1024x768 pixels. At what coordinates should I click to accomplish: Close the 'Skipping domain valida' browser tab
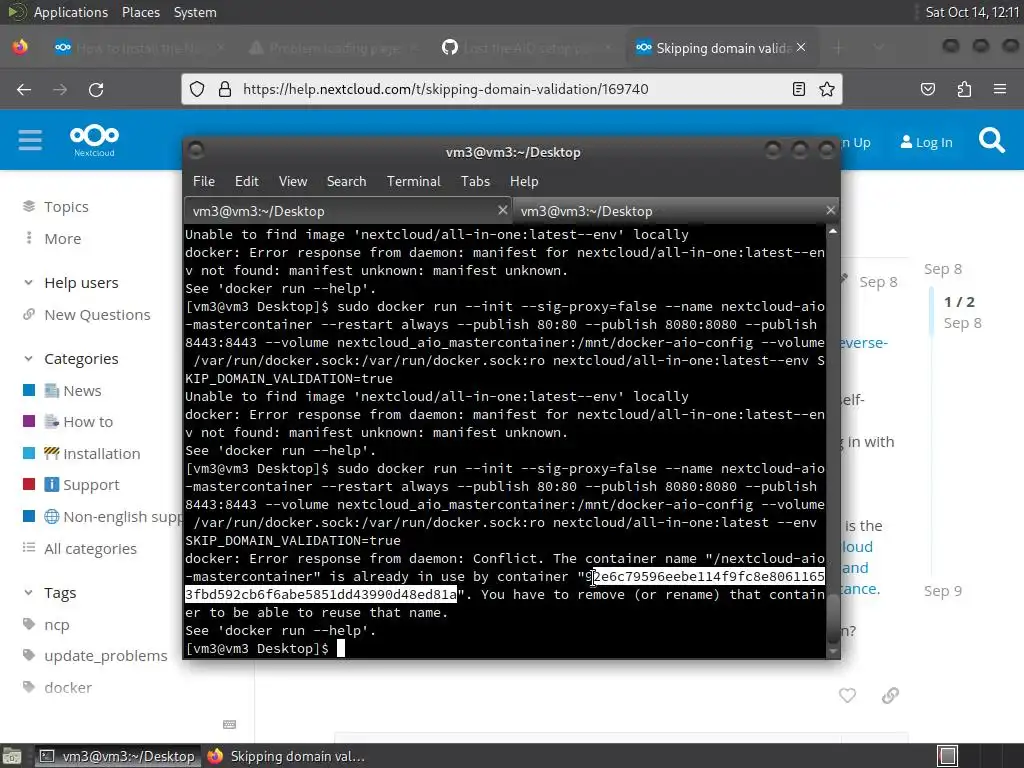point(801,48)
